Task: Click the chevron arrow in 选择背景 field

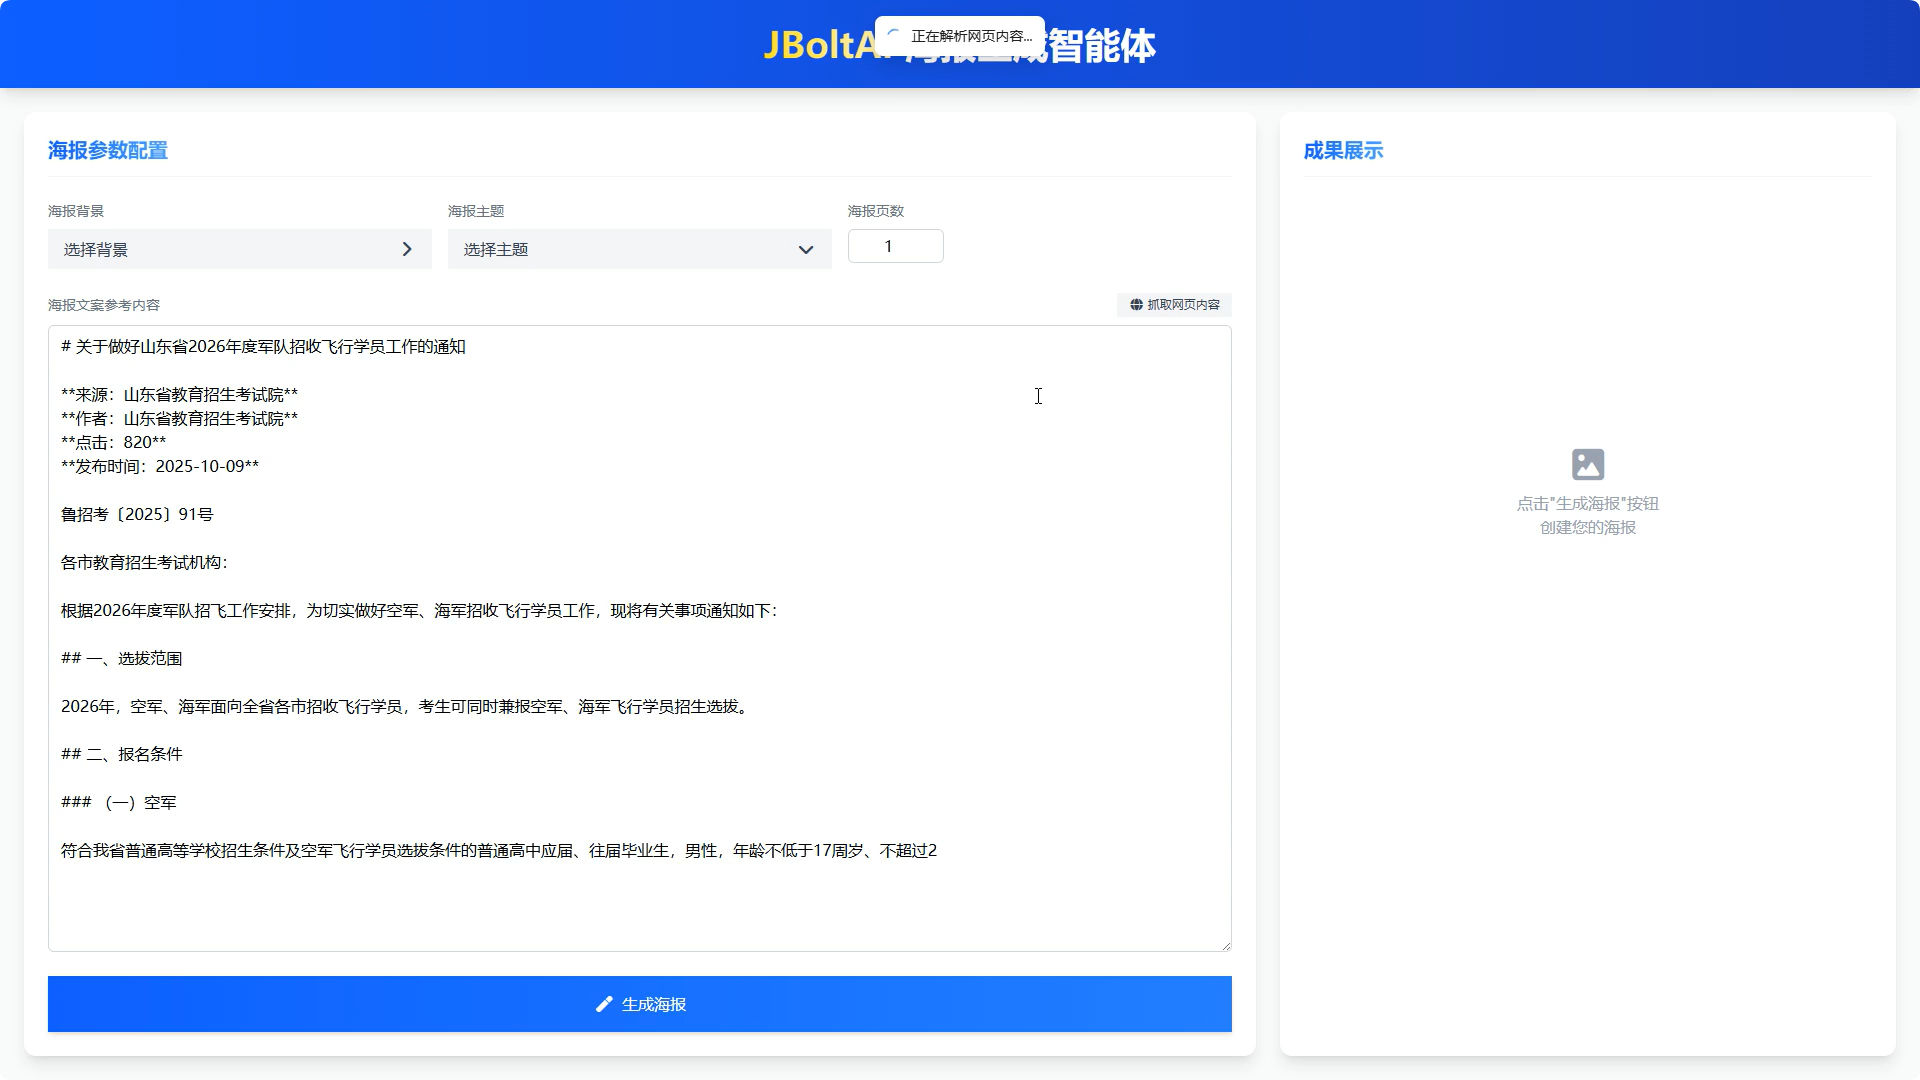Action: click(x=407, y=249)
